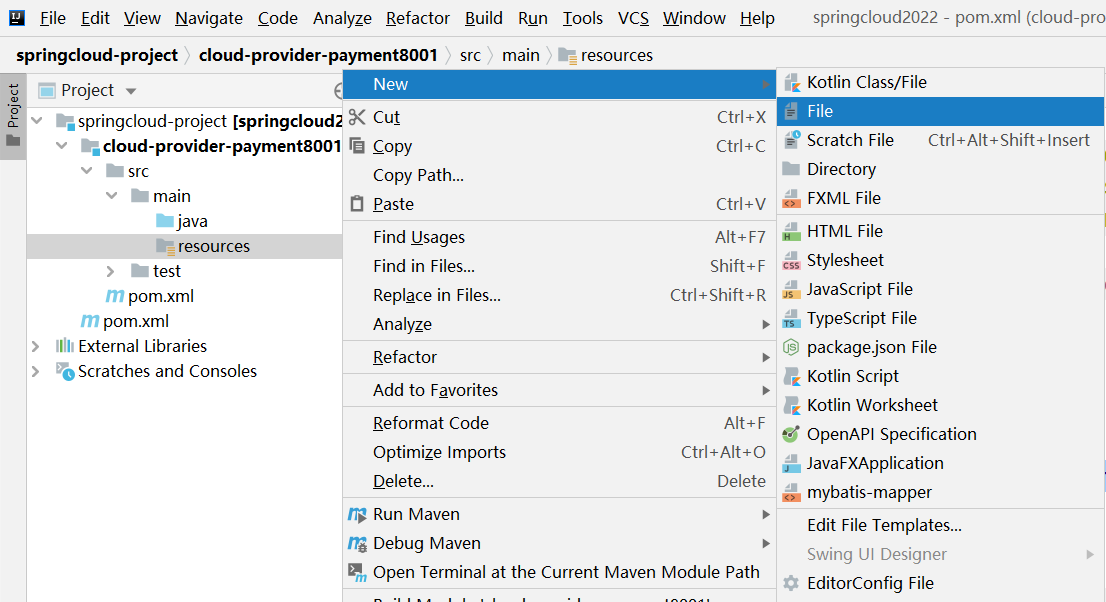Image resolution: width=1106 pixels, height=602 pixels.
Task: Click cloud-provider-payment8001 breadcrumb
Action: [318, 55]
